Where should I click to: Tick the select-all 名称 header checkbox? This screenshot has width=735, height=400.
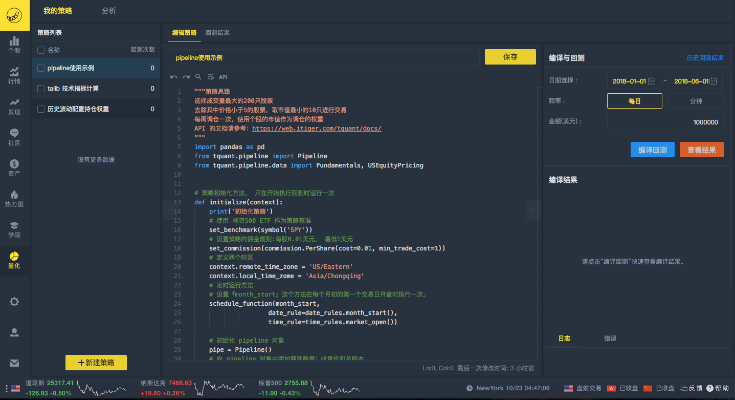pos(40,49)
